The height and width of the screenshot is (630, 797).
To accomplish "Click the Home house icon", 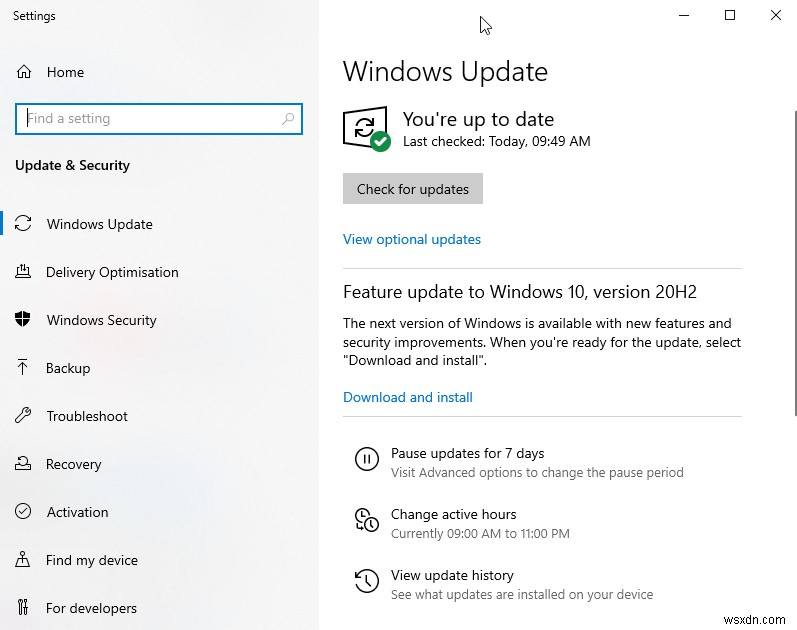I will click(24, 72).
